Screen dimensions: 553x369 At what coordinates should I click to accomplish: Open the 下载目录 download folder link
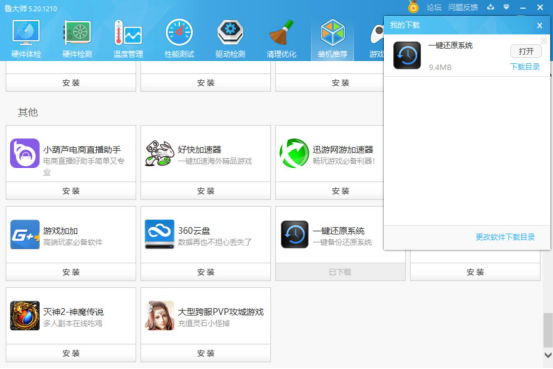525,67
